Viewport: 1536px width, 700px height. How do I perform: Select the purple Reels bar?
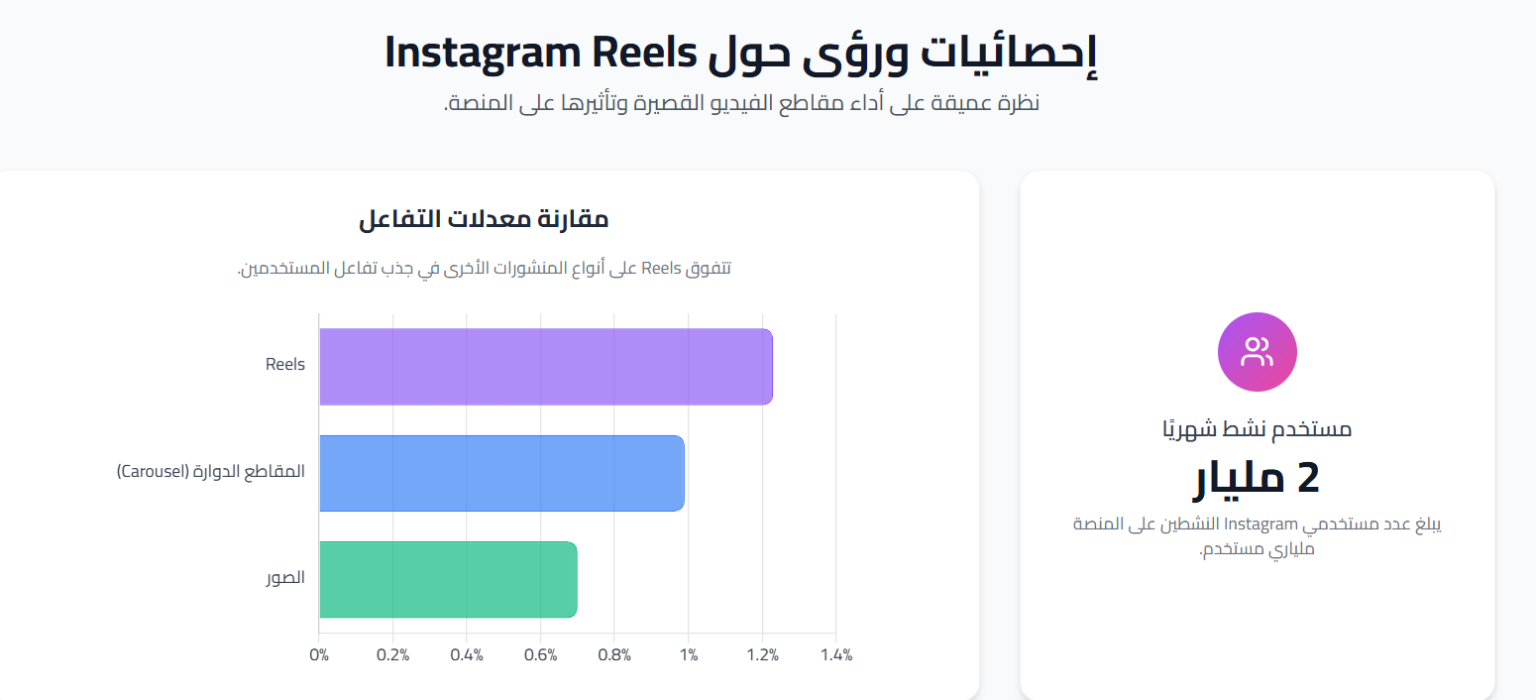[x=546, y=367]
